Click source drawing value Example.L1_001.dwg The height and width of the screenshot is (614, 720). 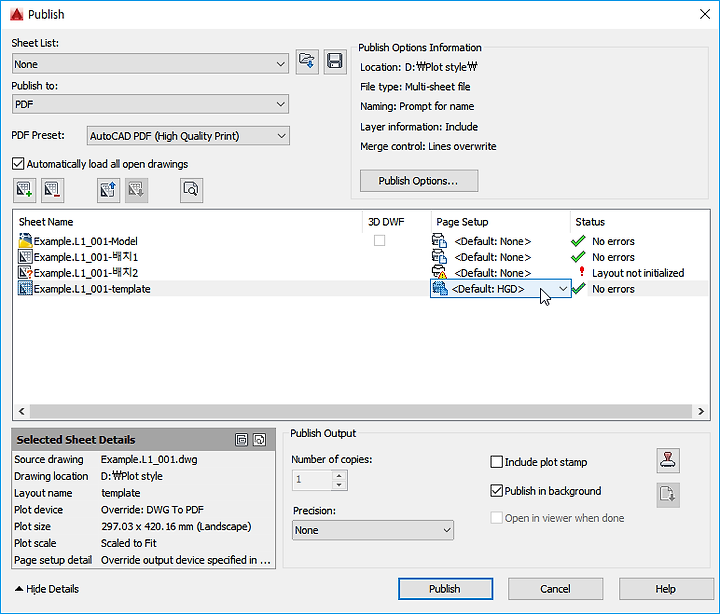click(149, 459)
